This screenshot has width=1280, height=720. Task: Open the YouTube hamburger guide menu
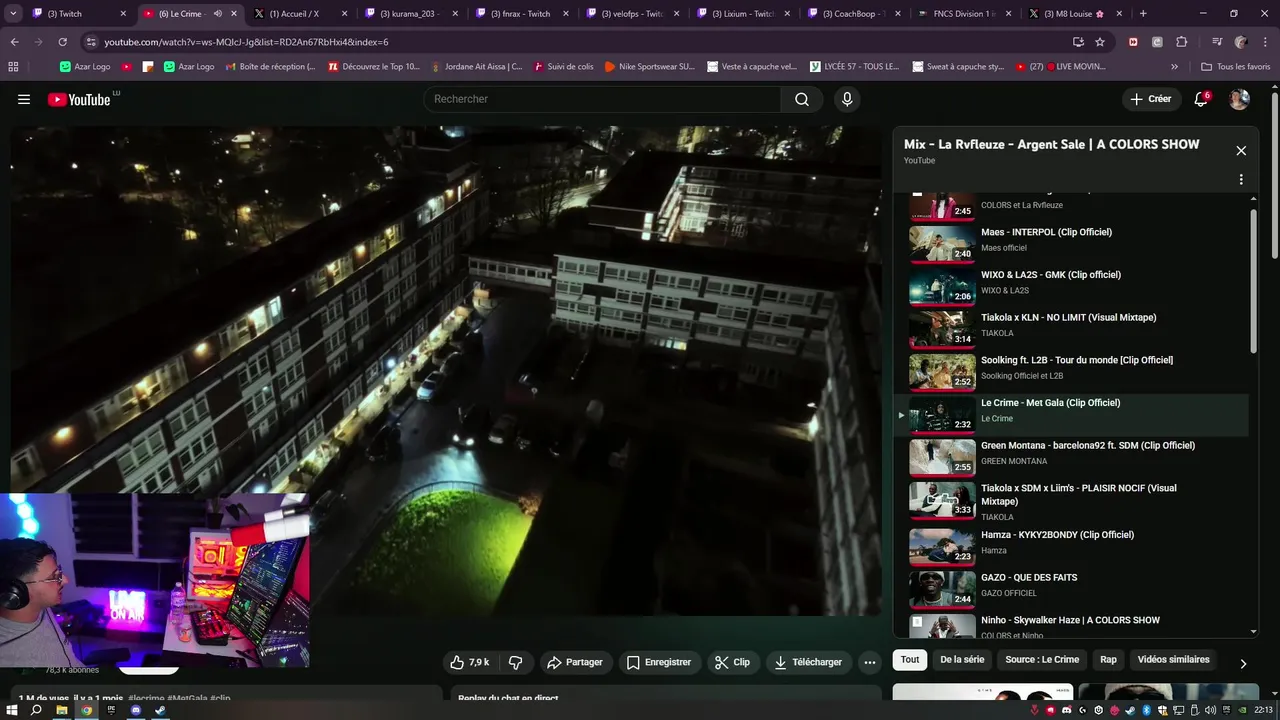(x=24, y=99)
